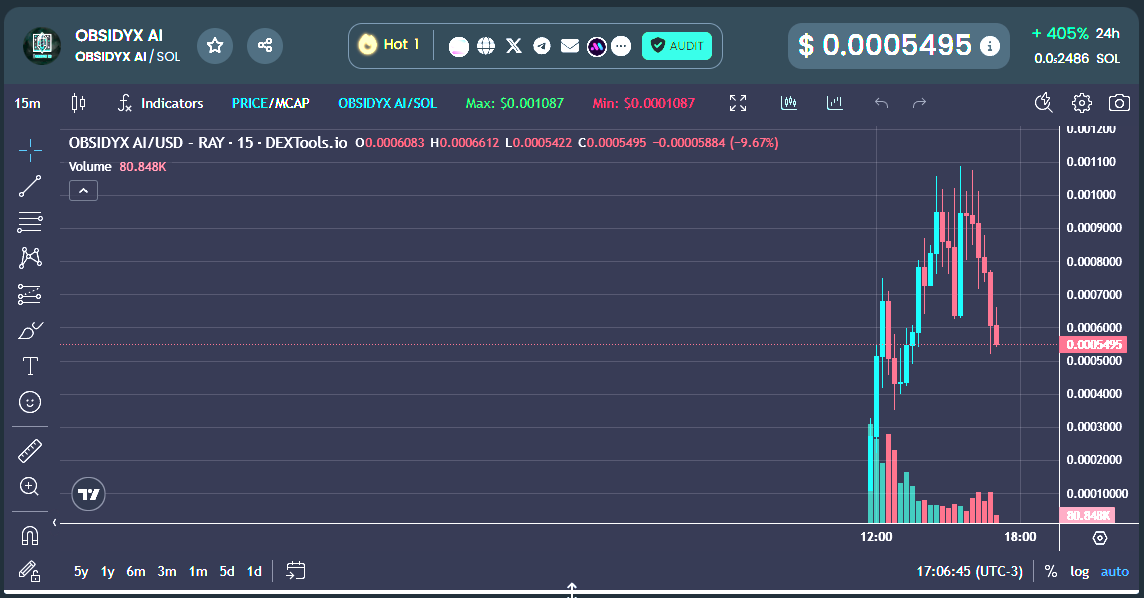Image resolution: width=1144 pixels, height=598 pixels.
Task: Toggle log scale mode
Action: [1080, 572]
